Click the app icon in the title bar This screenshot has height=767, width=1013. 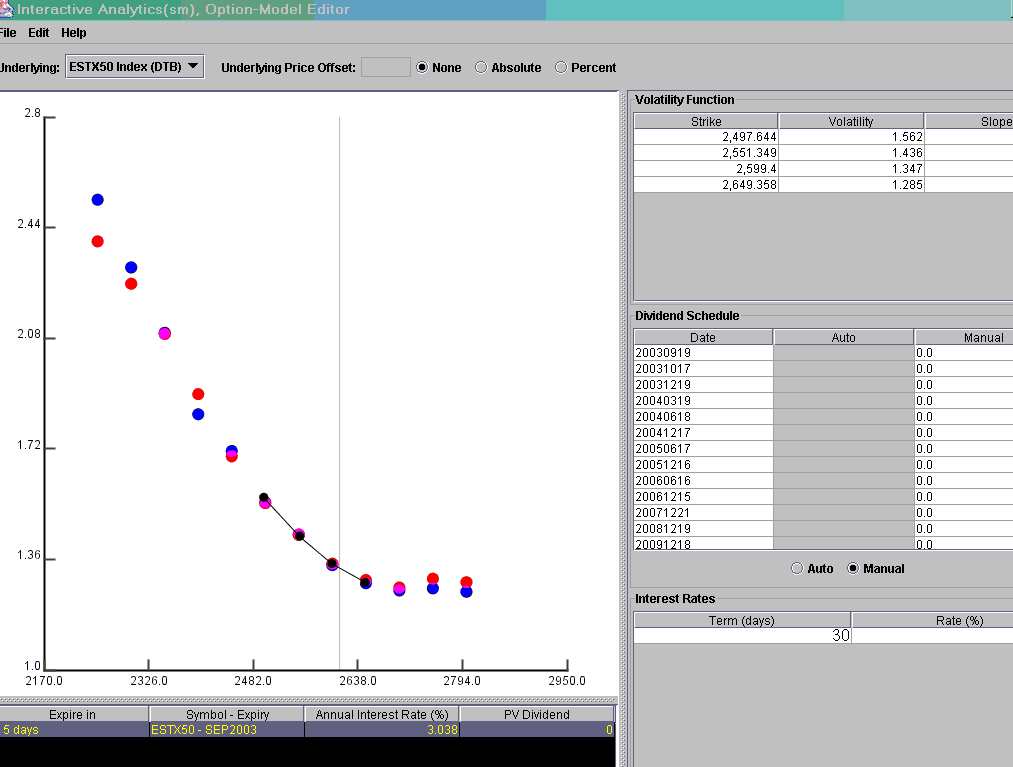6,10
